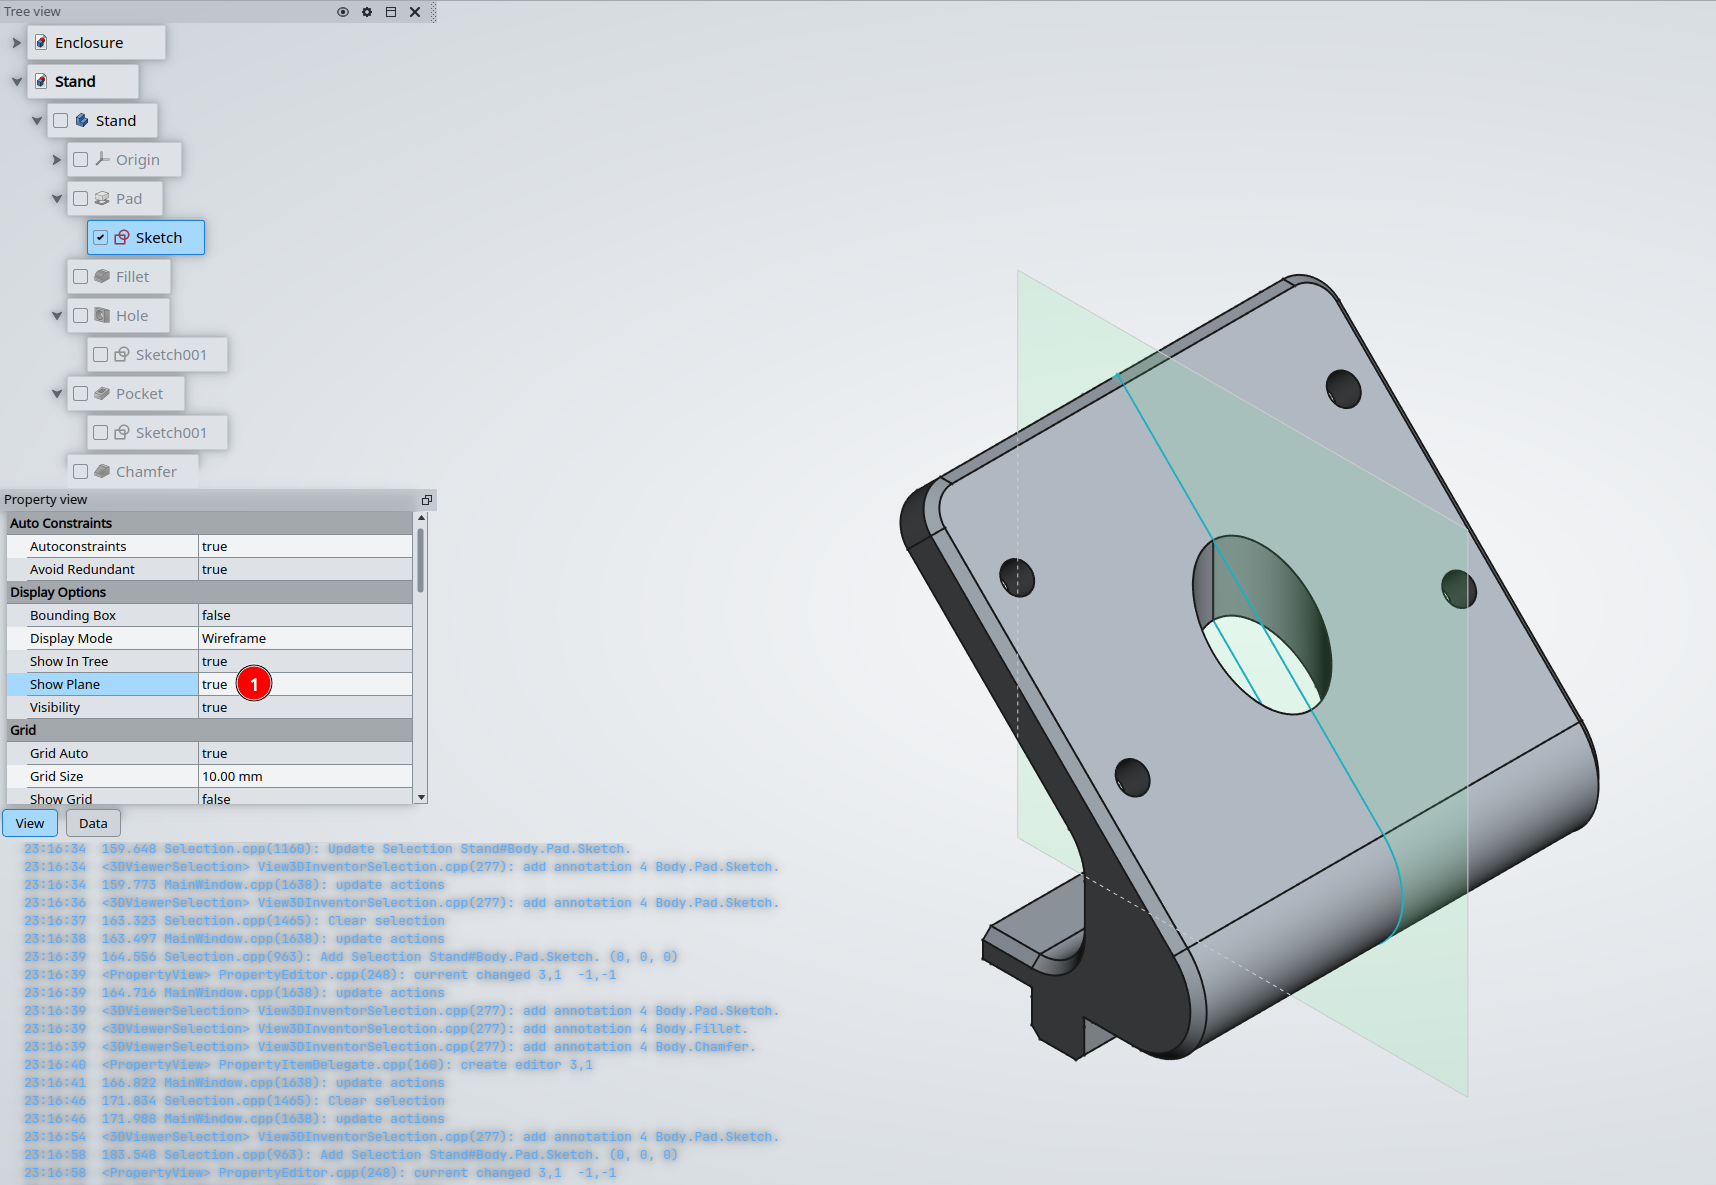Click the Show Plane true value
The width and height of the screenshot is (1716, 1185).
(x=215, y=684)
